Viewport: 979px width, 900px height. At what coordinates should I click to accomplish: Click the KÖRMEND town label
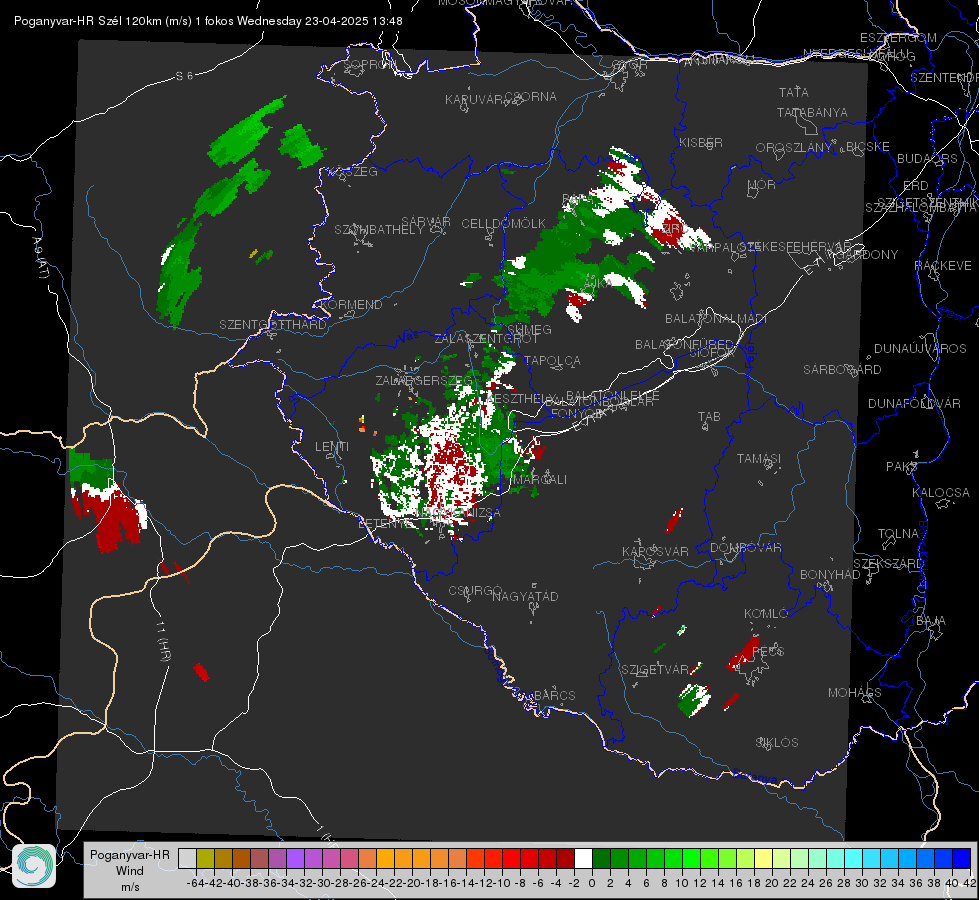click(x=350, y=305)
